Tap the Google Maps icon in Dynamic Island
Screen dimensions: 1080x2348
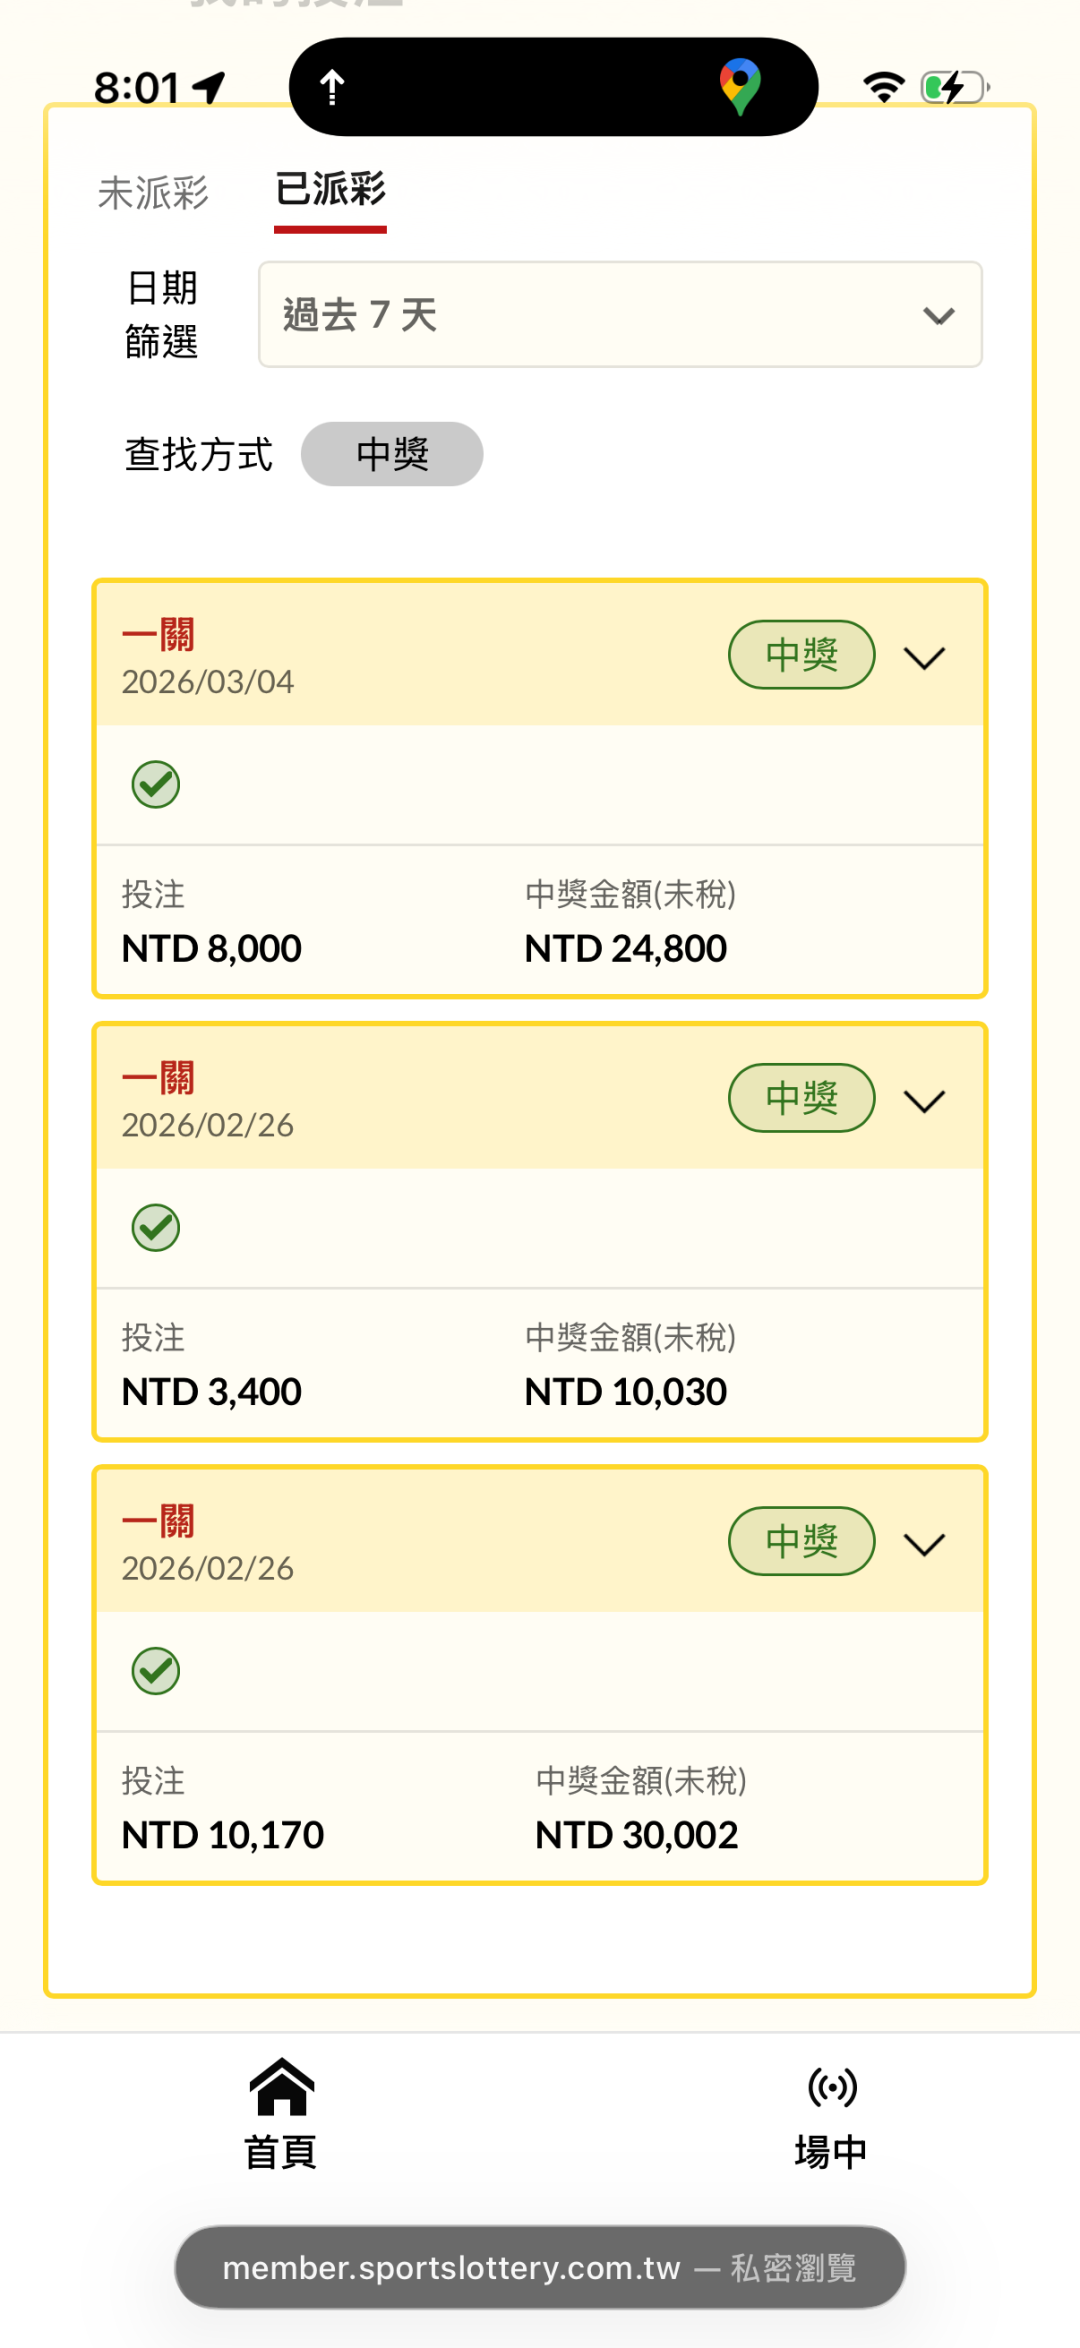click(740, 86)
